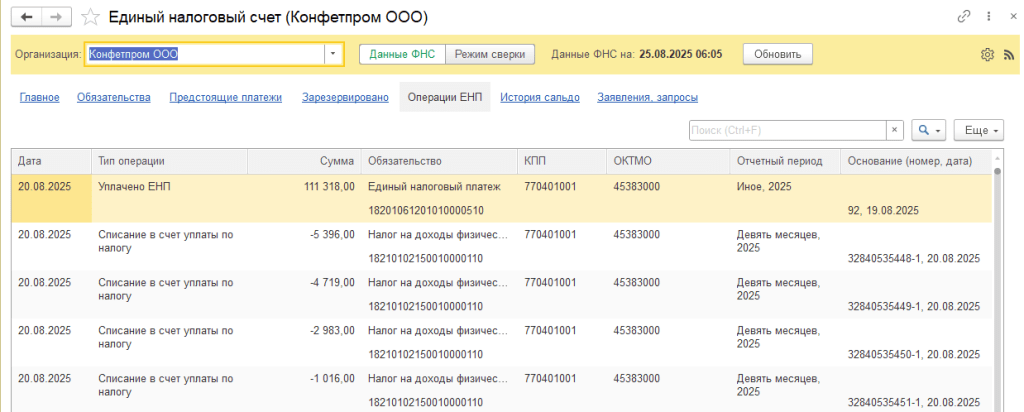The image size is (1024, 412).
Task: Switch to Режим сверки mode
Action: click(x=490, y=54)
